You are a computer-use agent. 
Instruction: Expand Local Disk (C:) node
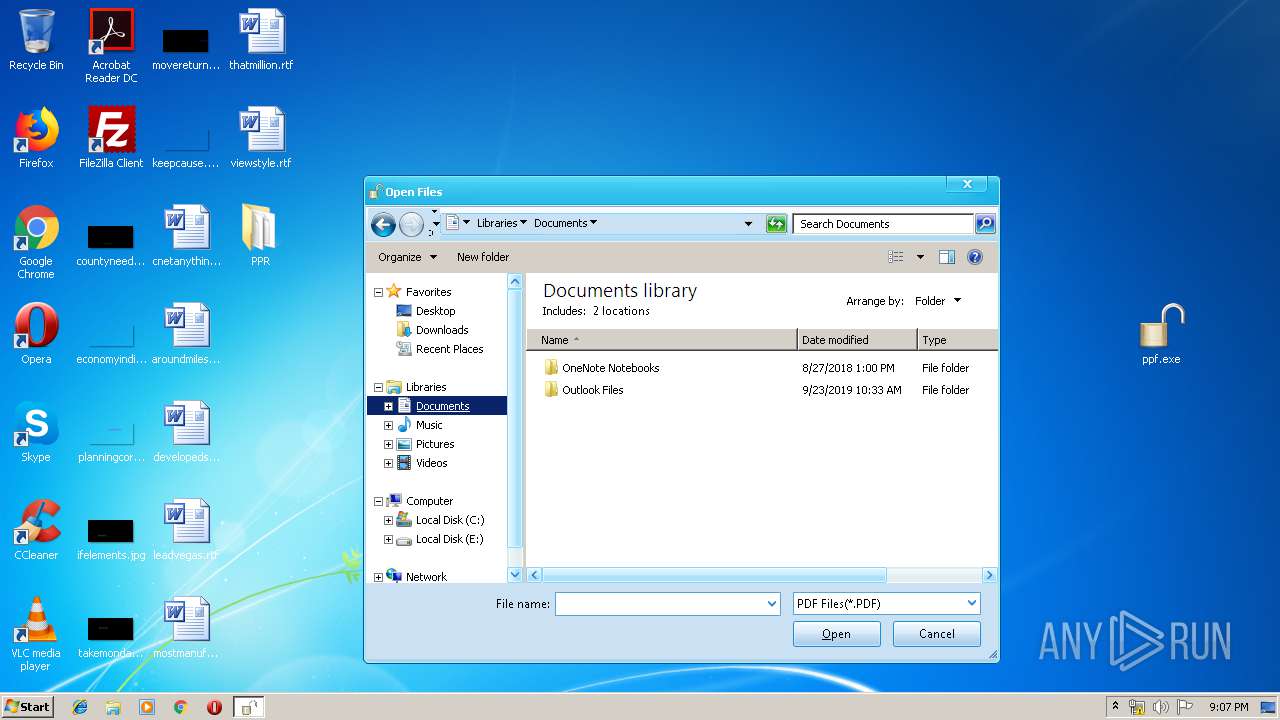click(389, 520)
